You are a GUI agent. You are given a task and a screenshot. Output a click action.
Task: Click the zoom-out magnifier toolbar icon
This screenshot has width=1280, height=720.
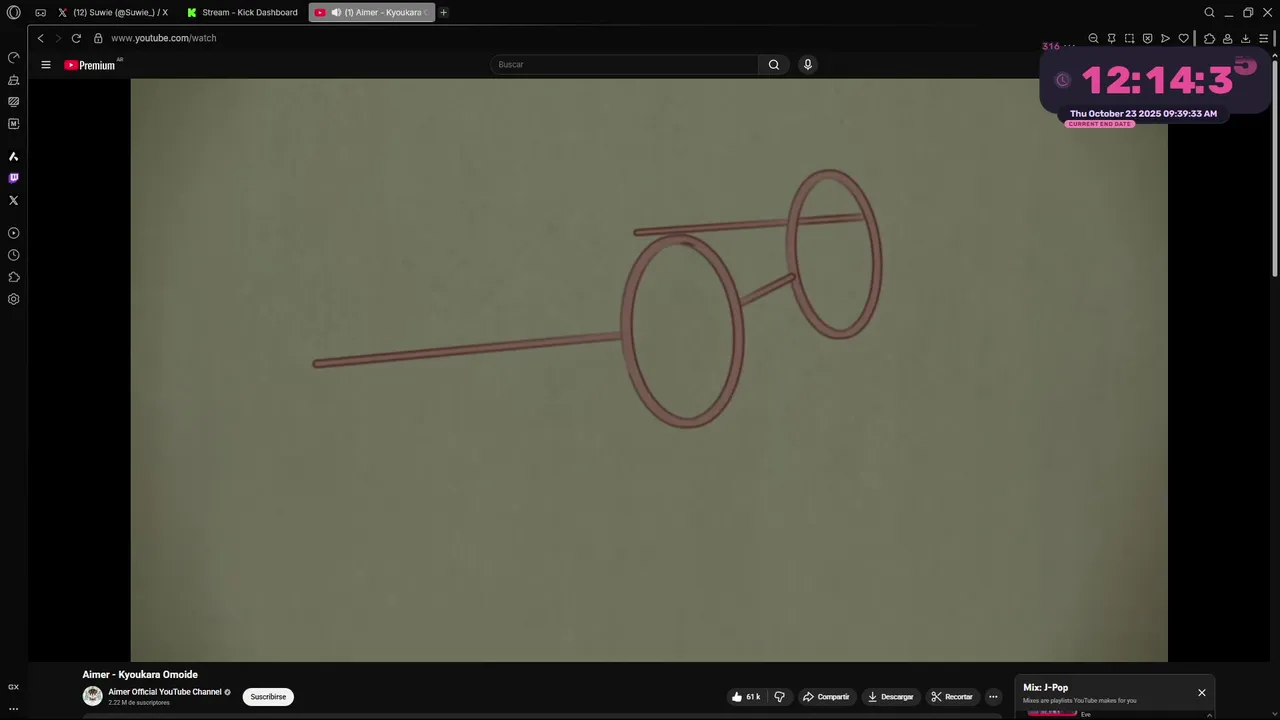click(1093, 38)
